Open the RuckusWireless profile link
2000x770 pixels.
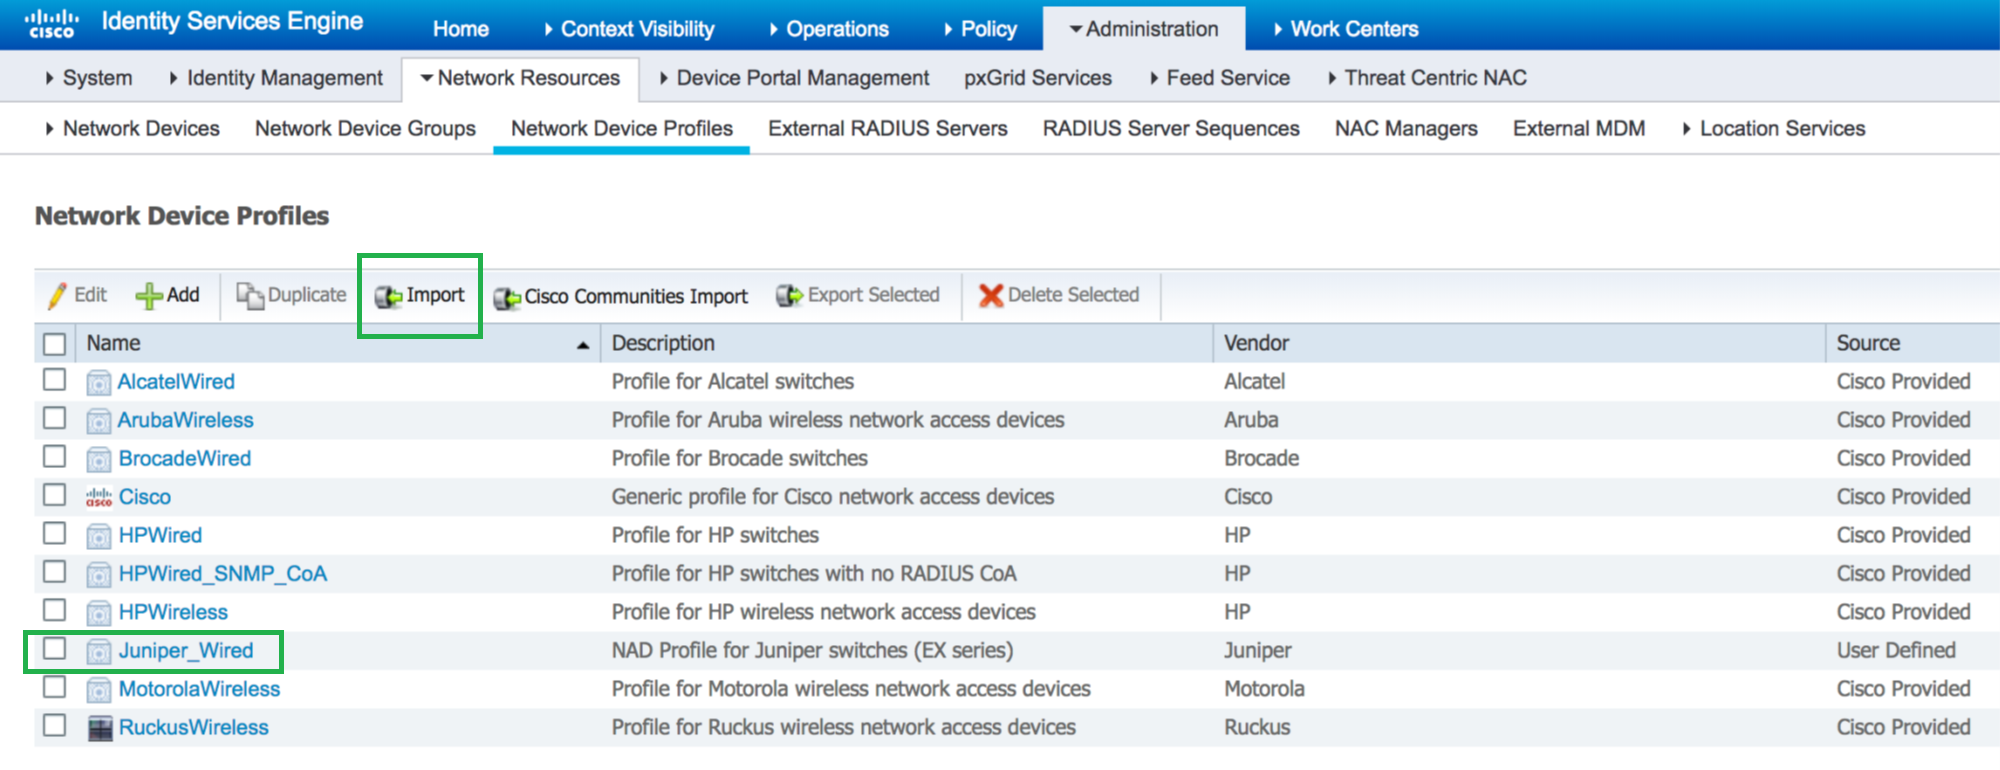coord(193,728)
